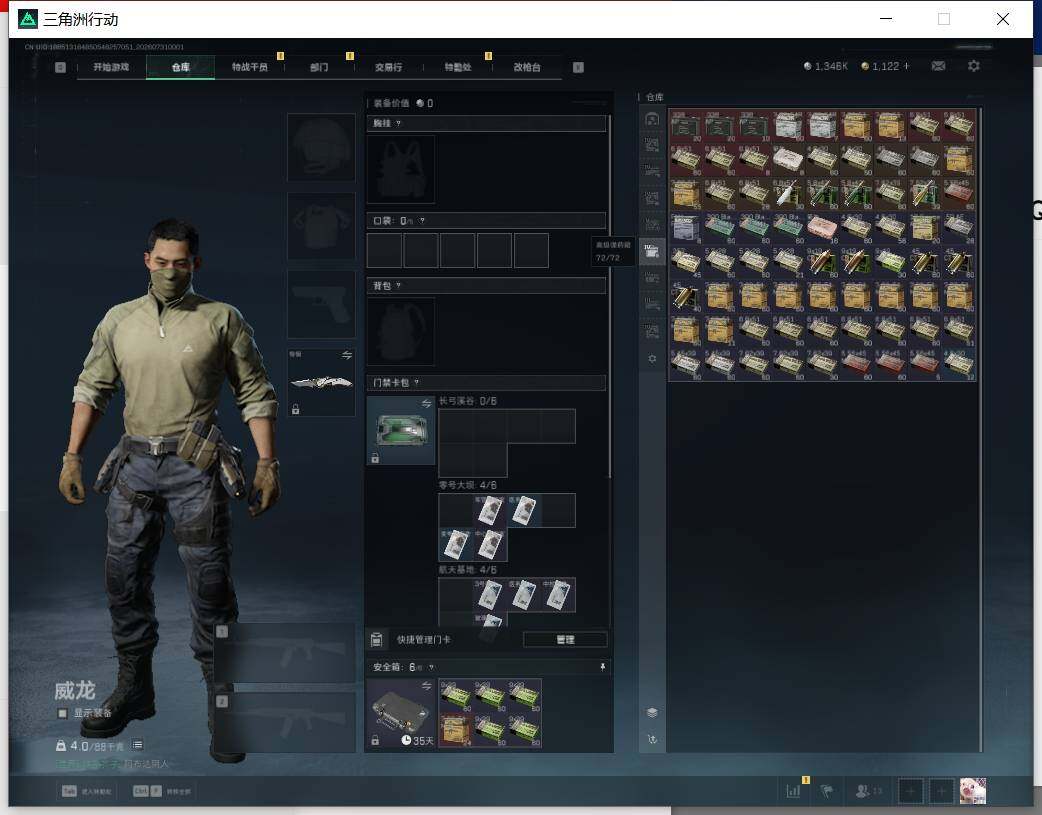Viewport: 1042px width, 815px height.
Task: Switch to the 特战干员 tab
Action: (249, 67)
